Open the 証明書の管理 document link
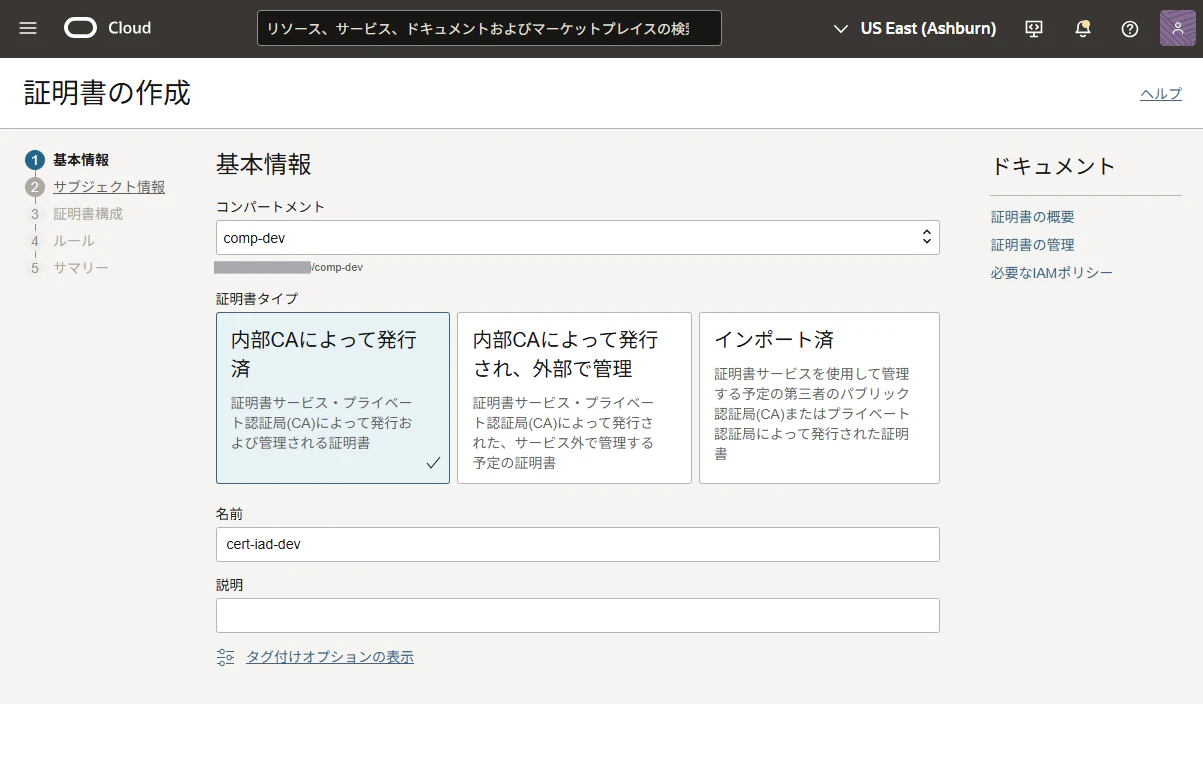Screen dimensions: 1203x760 coord(1033,245)
